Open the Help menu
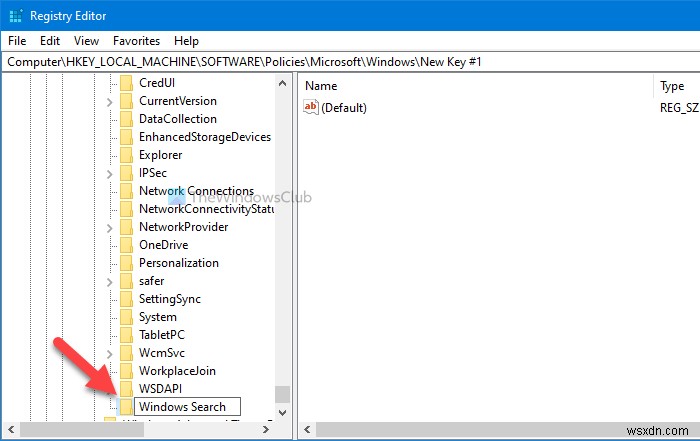The width and height of the screenshot is (700, 441). 186,41
